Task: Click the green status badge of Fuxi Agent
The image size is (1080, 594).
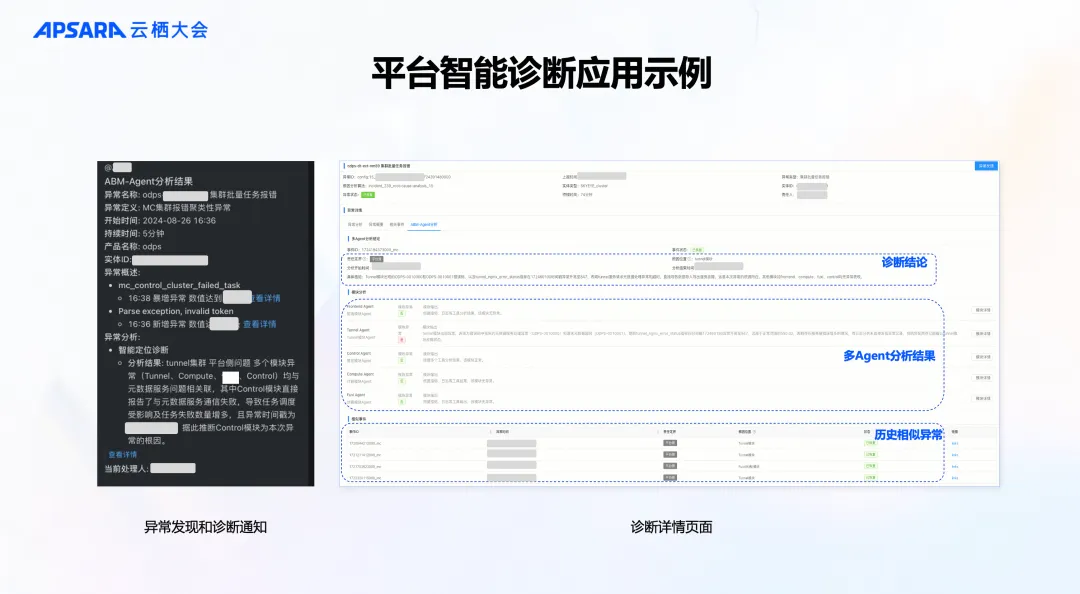Action: (x=402, y=402)
